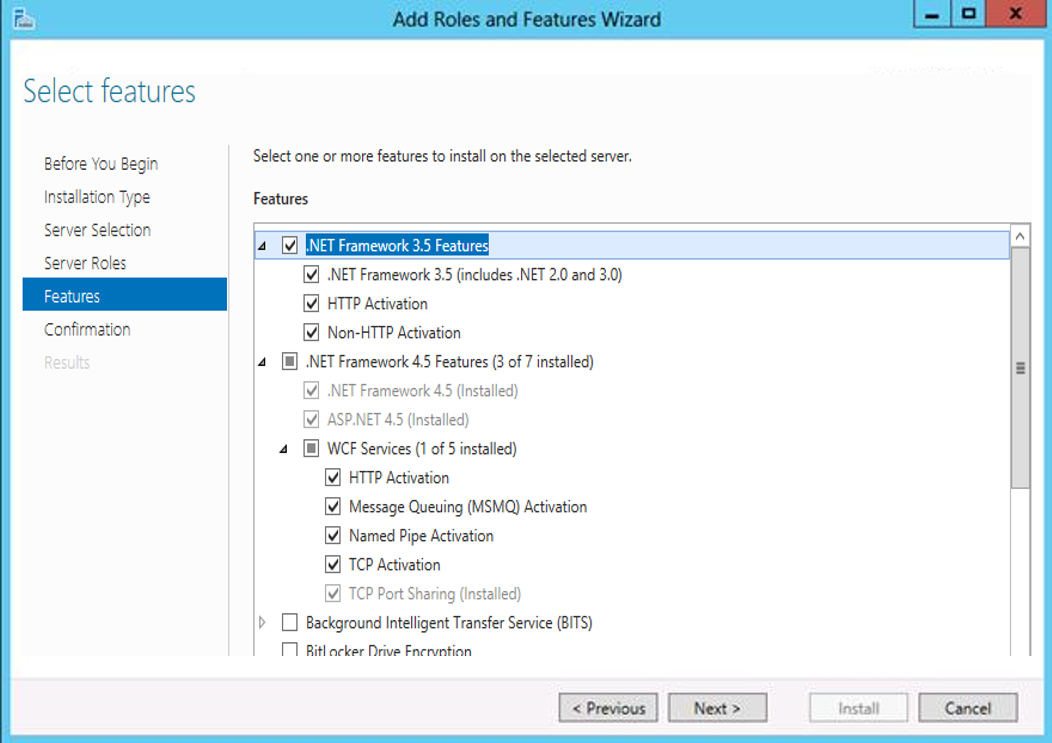
Task: Select Message Queuing (MSMQ) Activation label
Action: coord(468,506)
